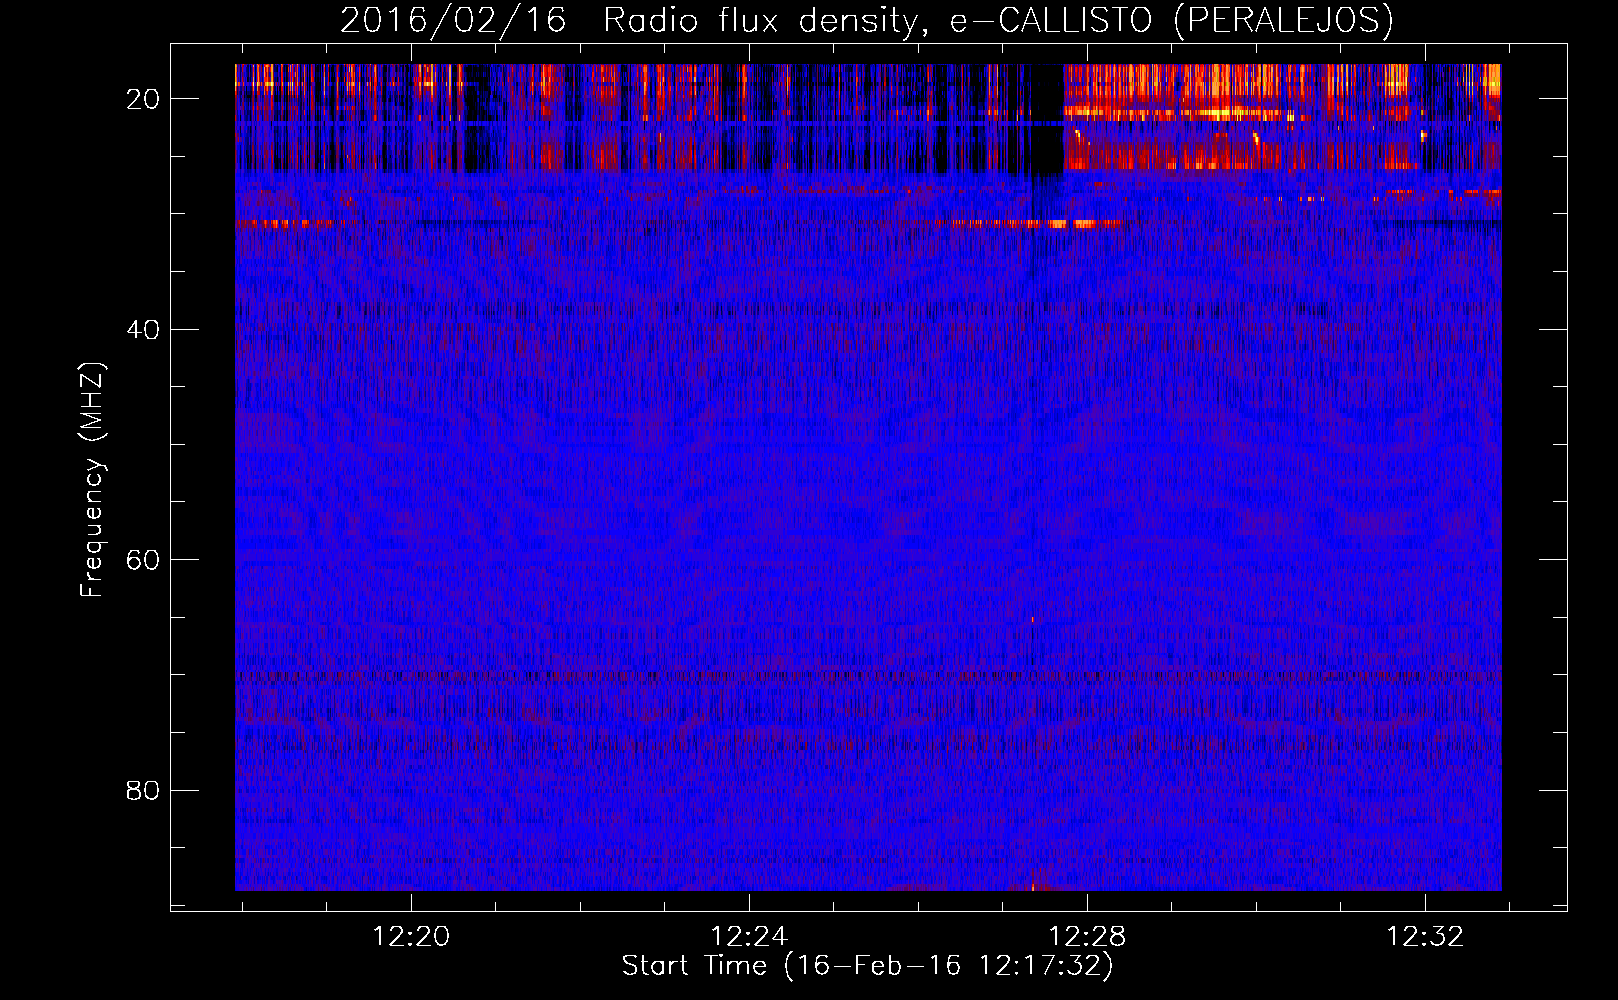The image size is (1618, 1000).
Task: Click the 'Frequency (MHZ)' y-axis label
Action: pyautogui.click(x=92, y=480)
